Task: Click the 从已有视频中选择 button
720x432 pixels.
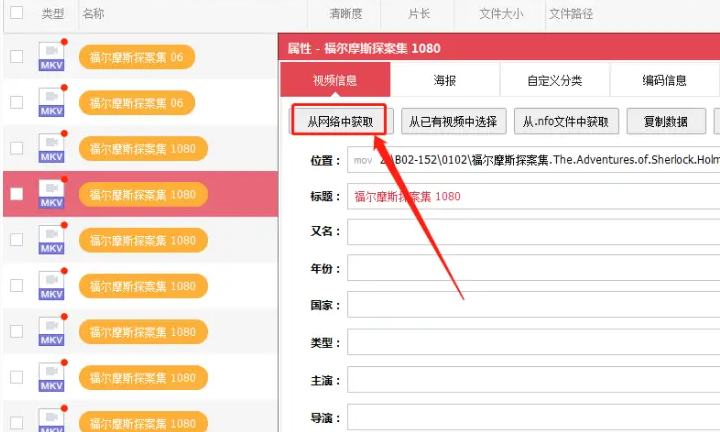Action: pos(454,121)
